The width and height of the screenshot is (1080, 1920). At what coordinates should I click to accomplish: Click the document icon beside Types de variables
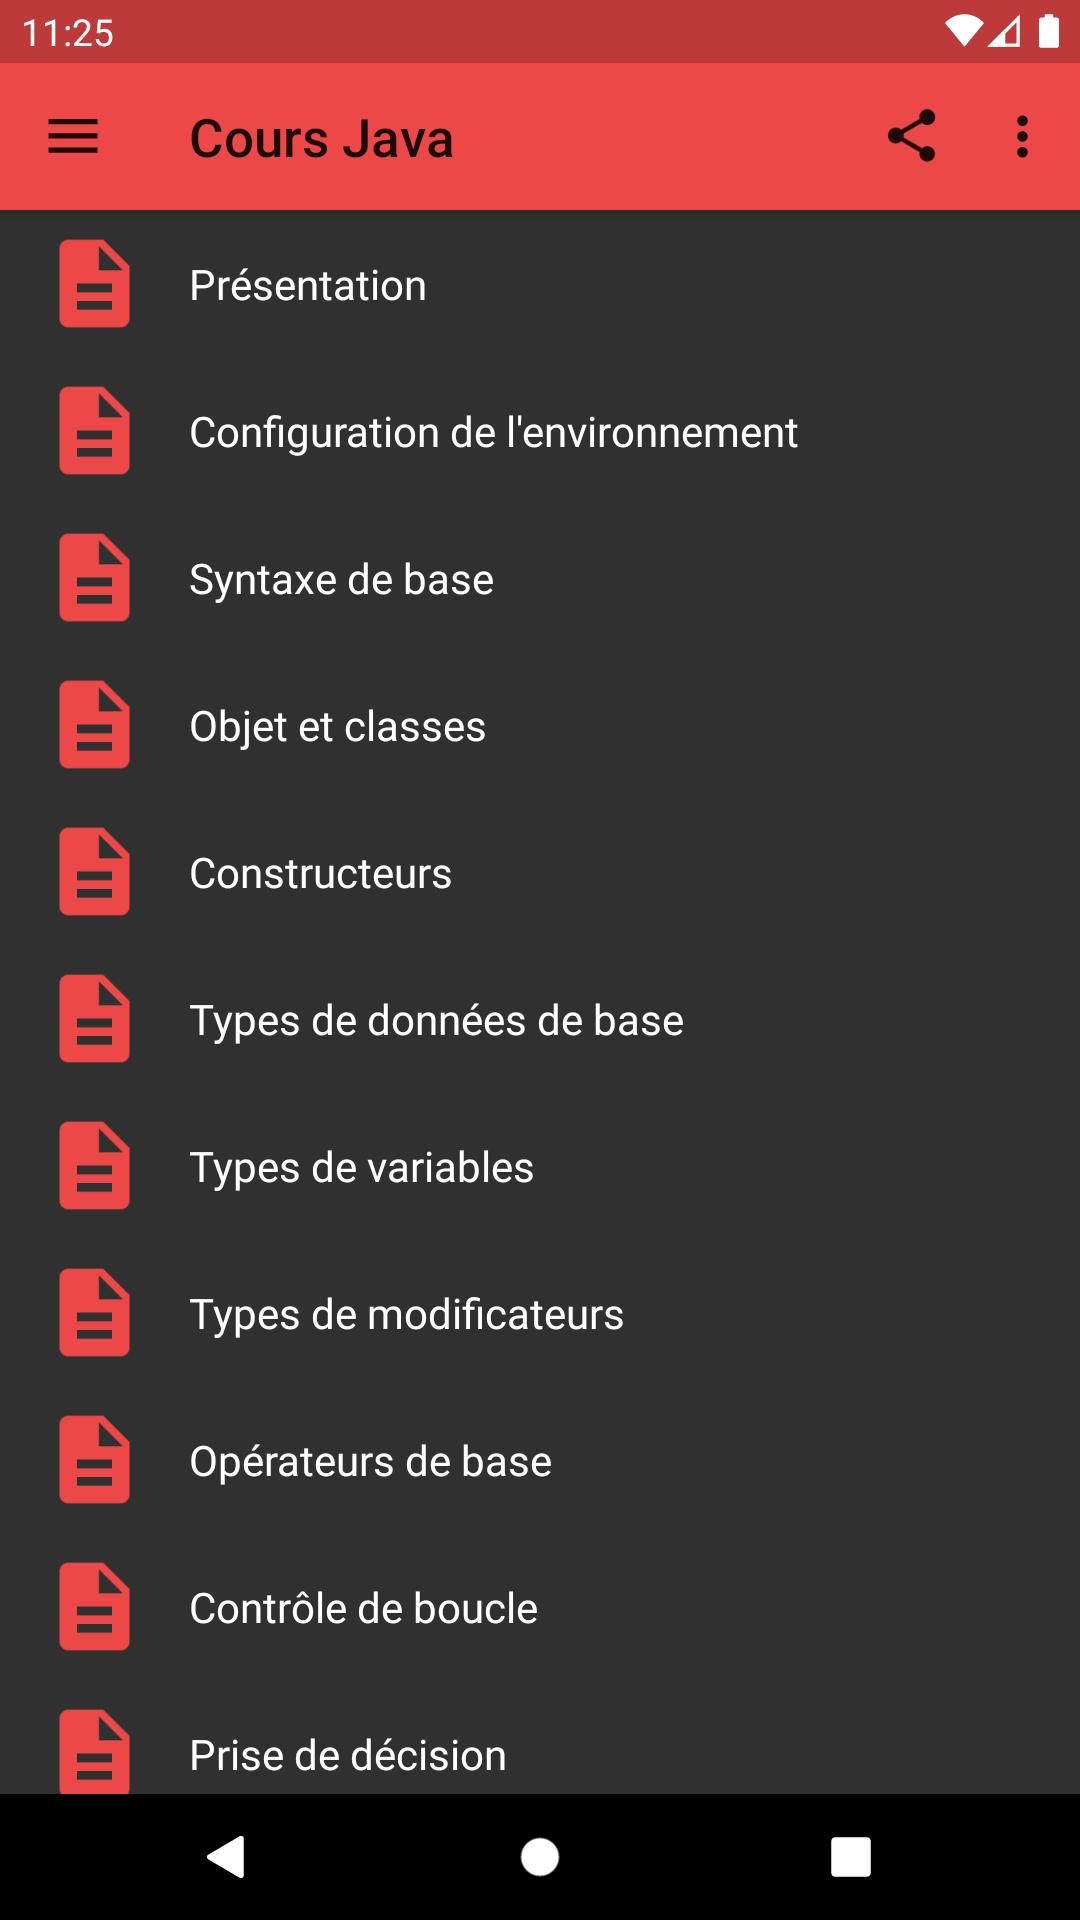pyautogui.click(x=94, y=1166)
